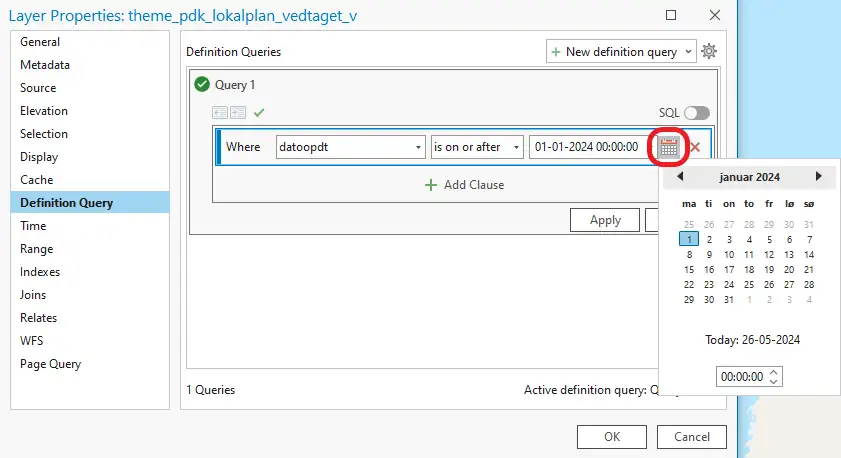
Task: Open the calendar date picker icon
Action: pos(668,147)
